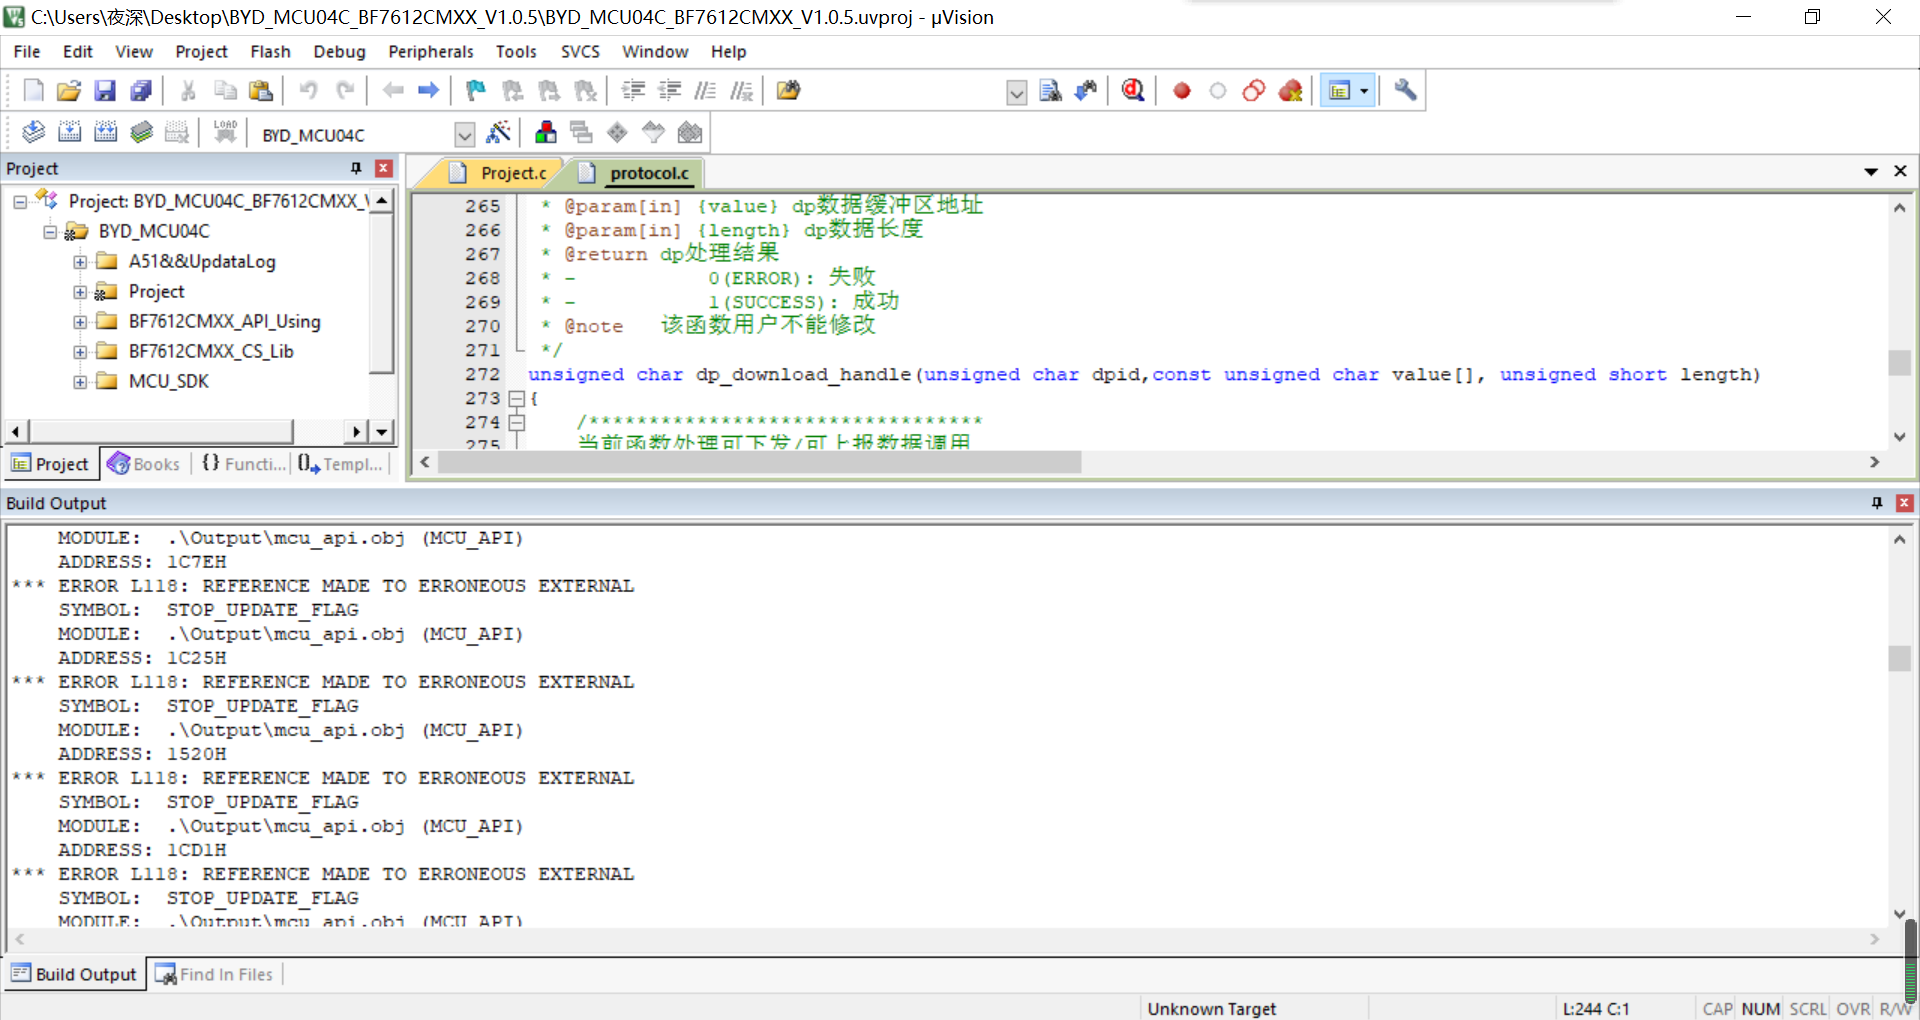The image size is (1920, 1020).
Task: Open the Select Software Packs icon
Action: pos(653,132)
